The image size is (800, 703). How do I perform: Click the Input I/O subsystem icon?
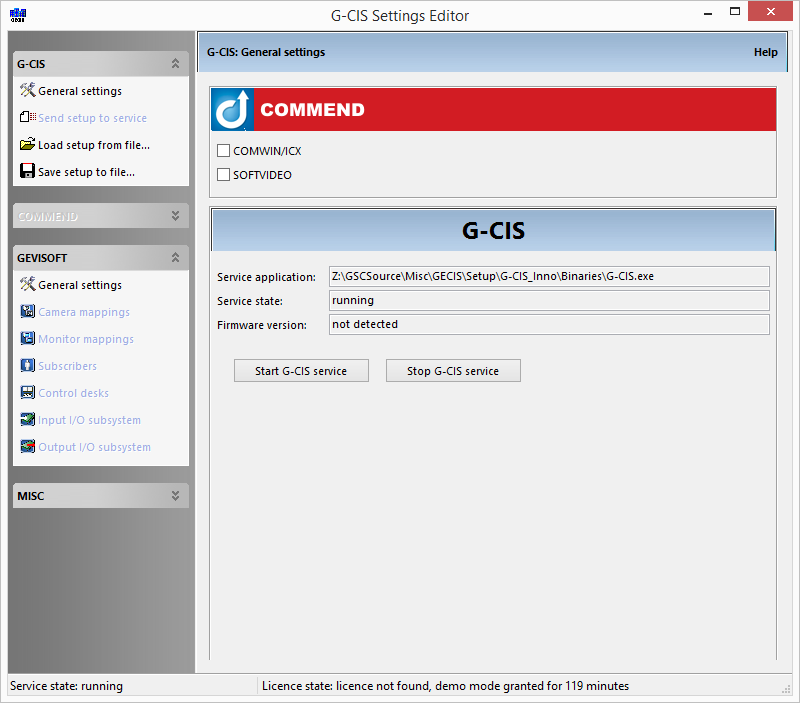[x=28, y=419]
